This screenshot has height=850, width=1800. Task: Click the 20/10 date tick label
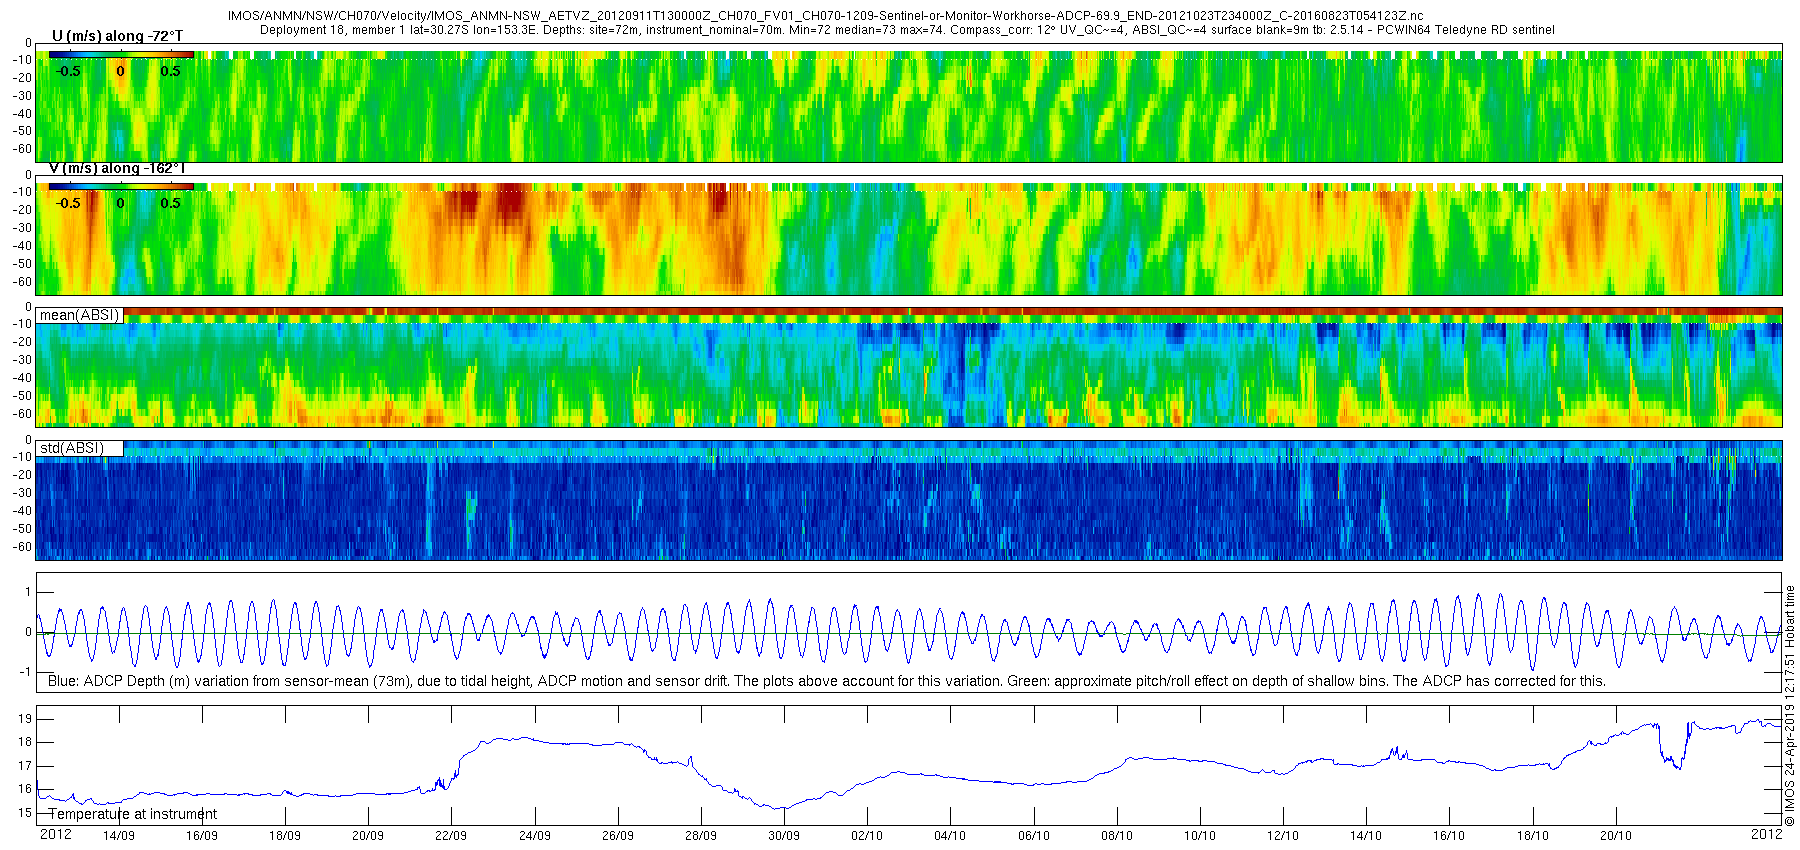(x=1616, y=836)
